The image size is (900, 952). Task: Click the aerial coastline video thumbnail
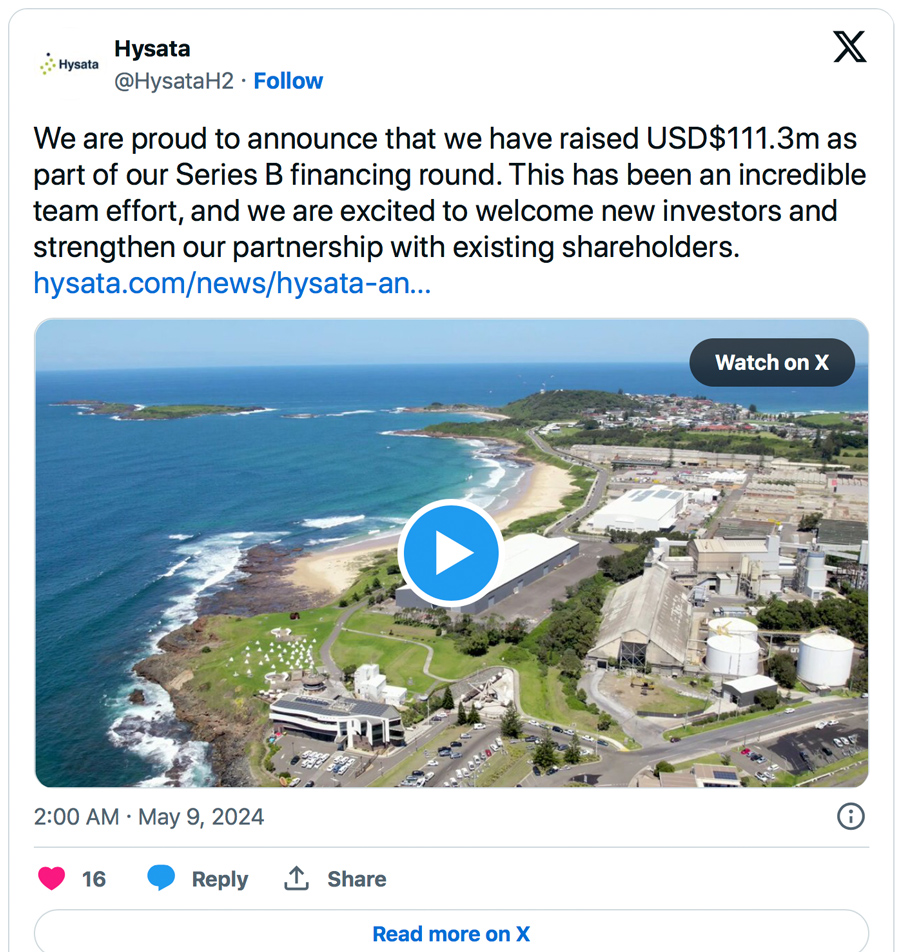(x=250, y=500)
